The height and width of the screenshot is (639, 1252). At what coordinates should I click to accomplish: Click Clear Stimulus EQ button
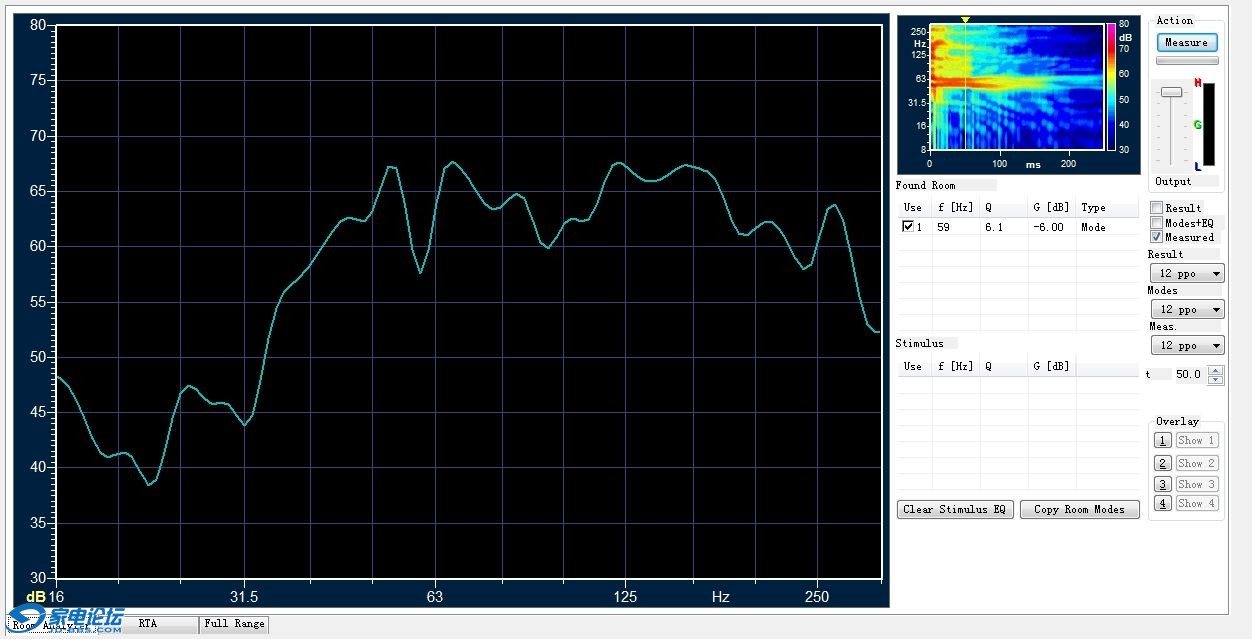tap(954, 510)
